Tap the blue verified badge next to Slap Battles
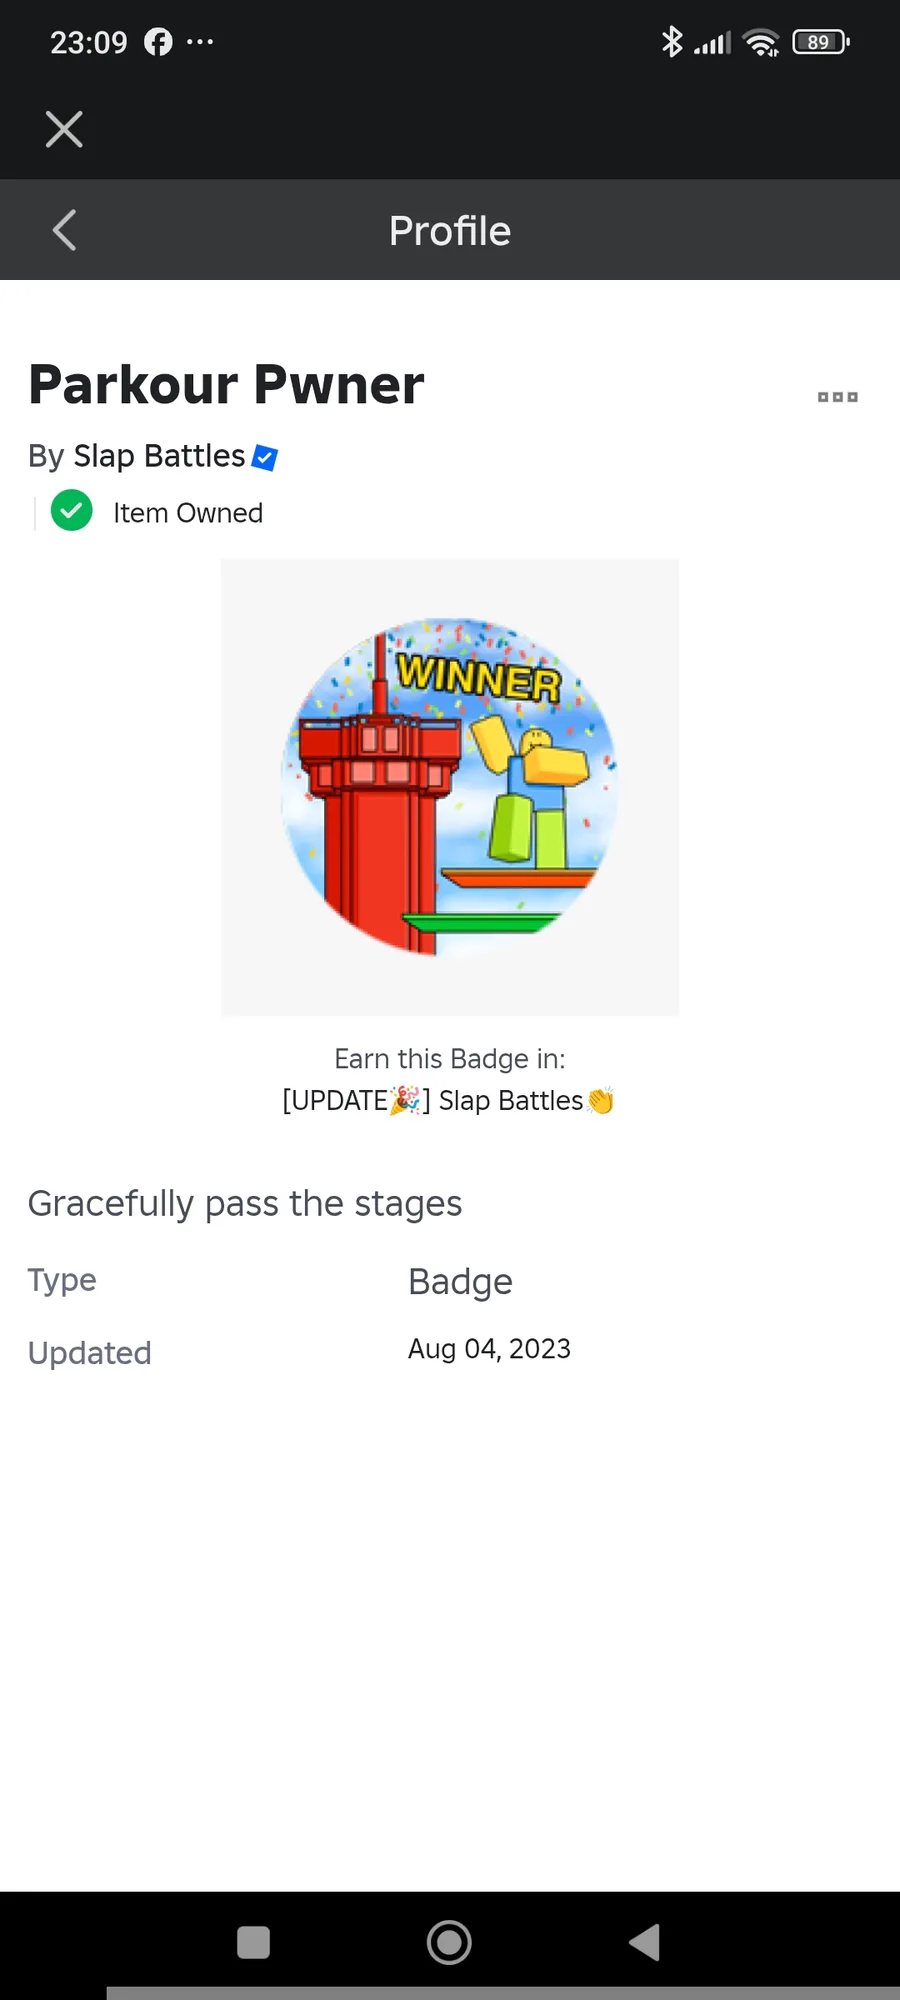This screenshot has width=900, height=2000. [265, 457]
